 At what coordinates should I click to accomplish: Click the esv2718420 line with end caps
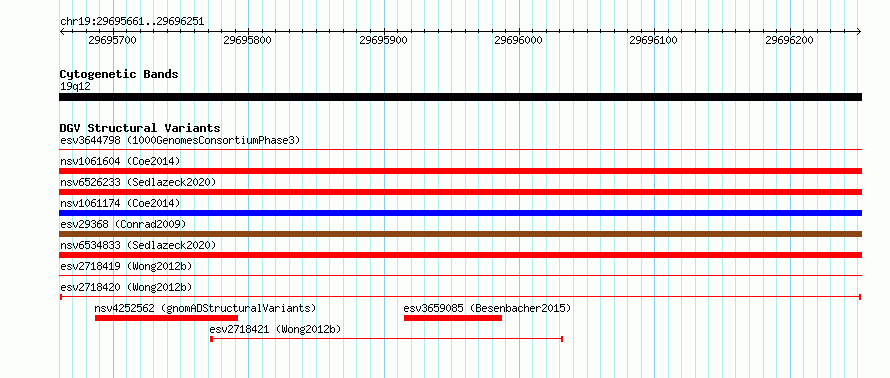point(460,297)
